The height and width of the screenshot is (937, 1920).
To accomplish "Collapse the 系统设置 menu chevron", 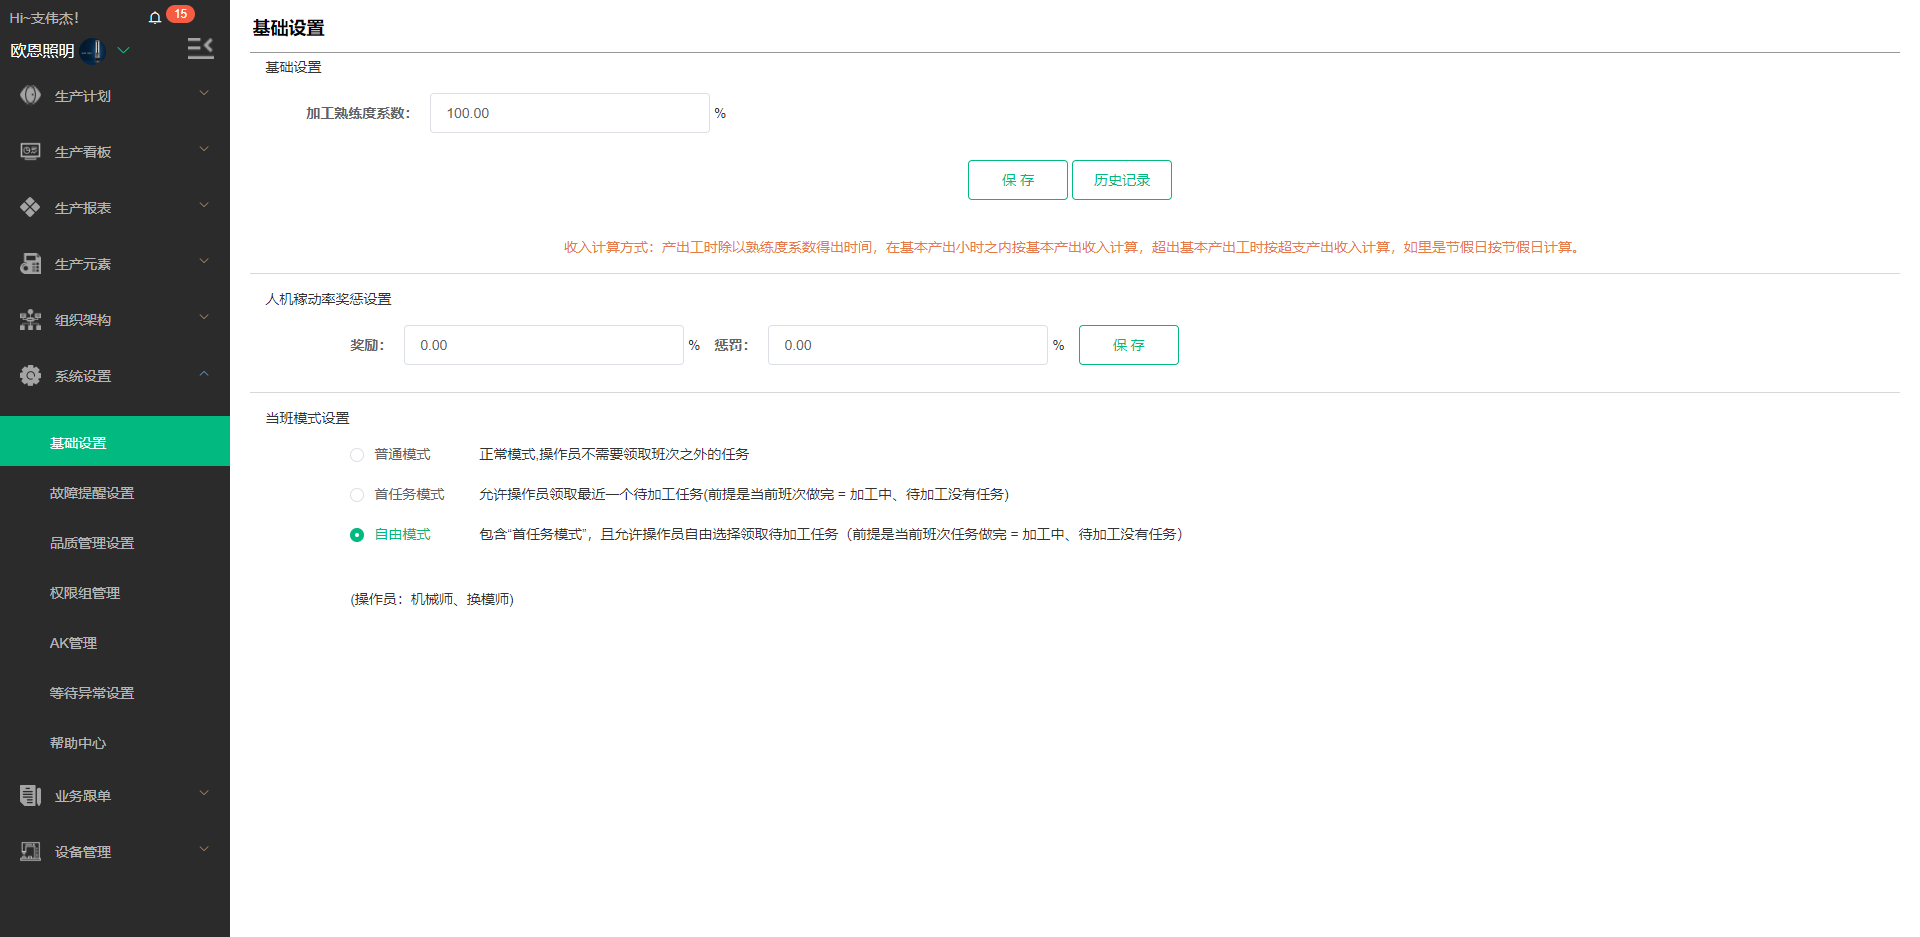I will point(204,374).
